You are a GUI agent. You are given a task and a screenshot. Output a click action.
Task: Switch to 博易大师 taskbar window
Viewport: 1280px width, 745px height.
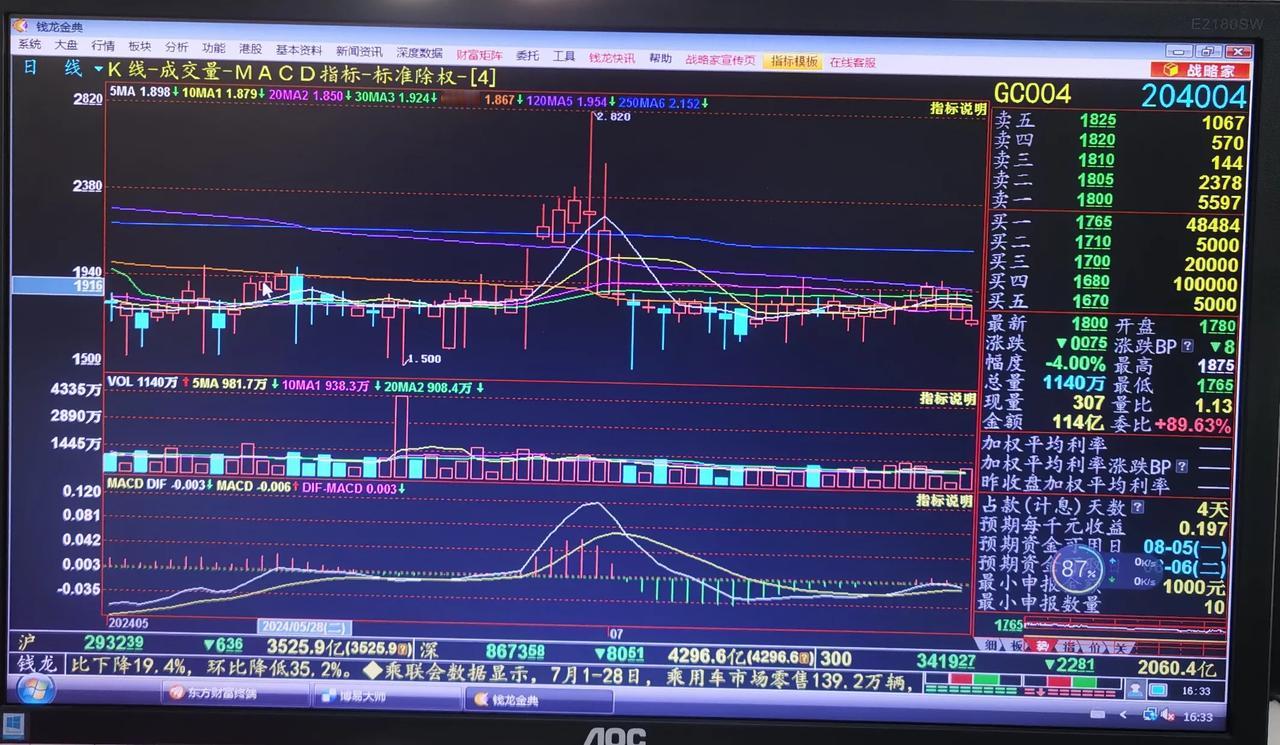[x=385, y=697]
